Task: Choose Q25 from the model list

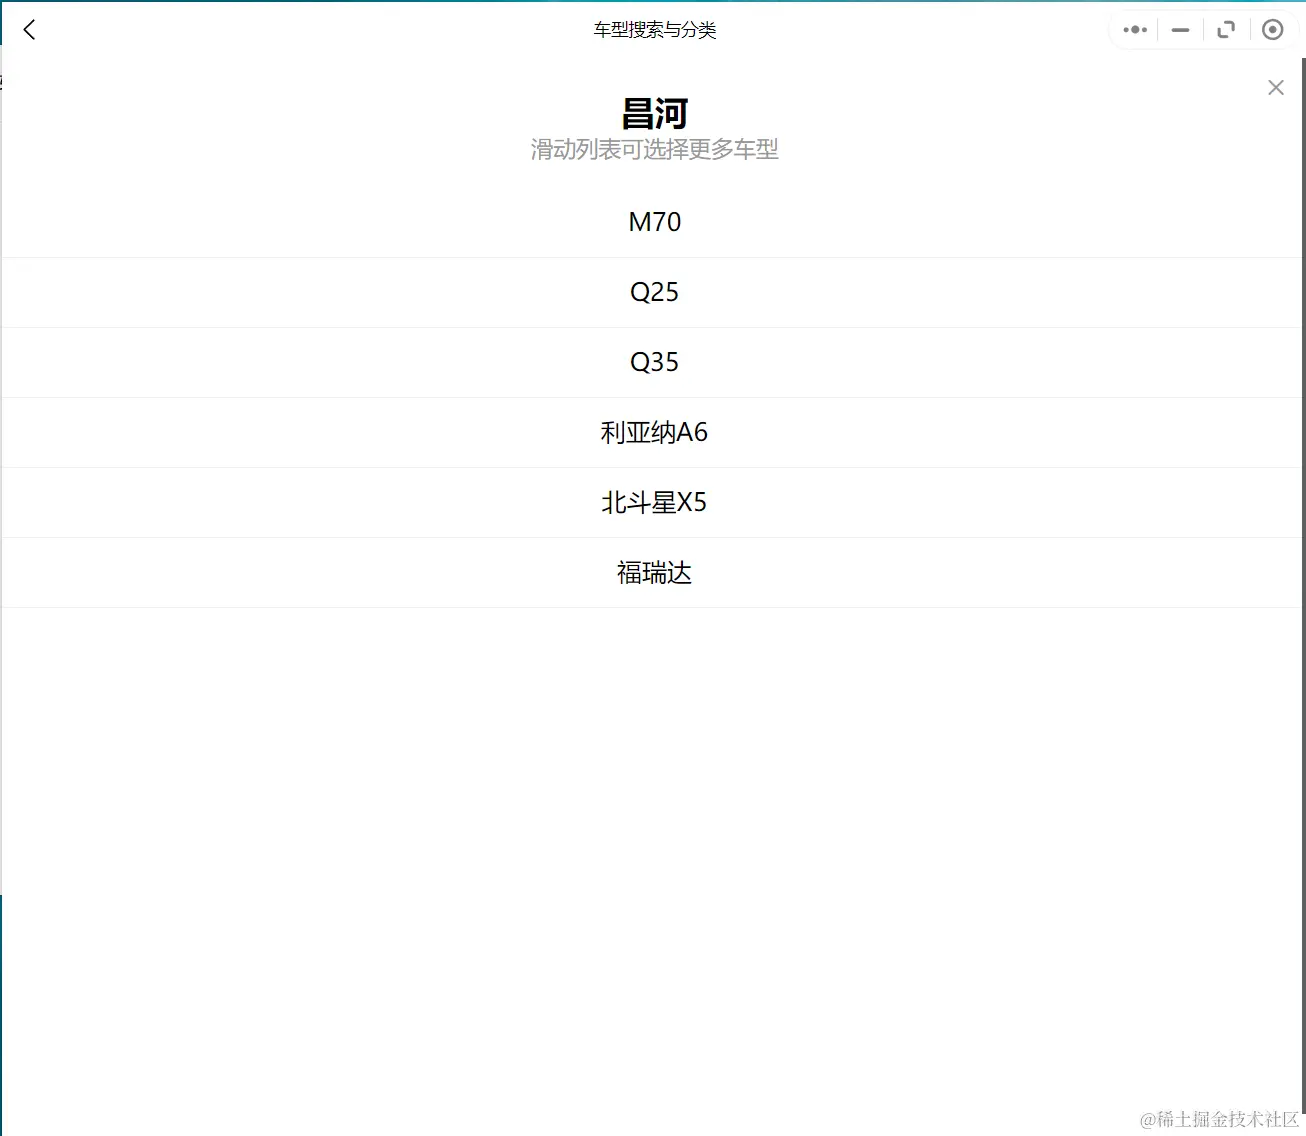Action: click(x=654, y=292)
